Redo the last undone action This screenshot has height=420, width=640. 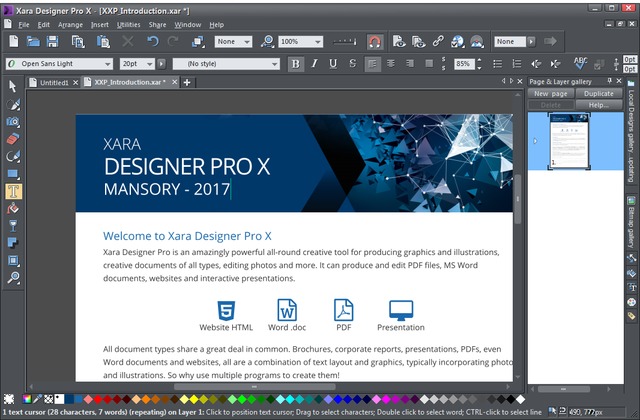(173, 41)
